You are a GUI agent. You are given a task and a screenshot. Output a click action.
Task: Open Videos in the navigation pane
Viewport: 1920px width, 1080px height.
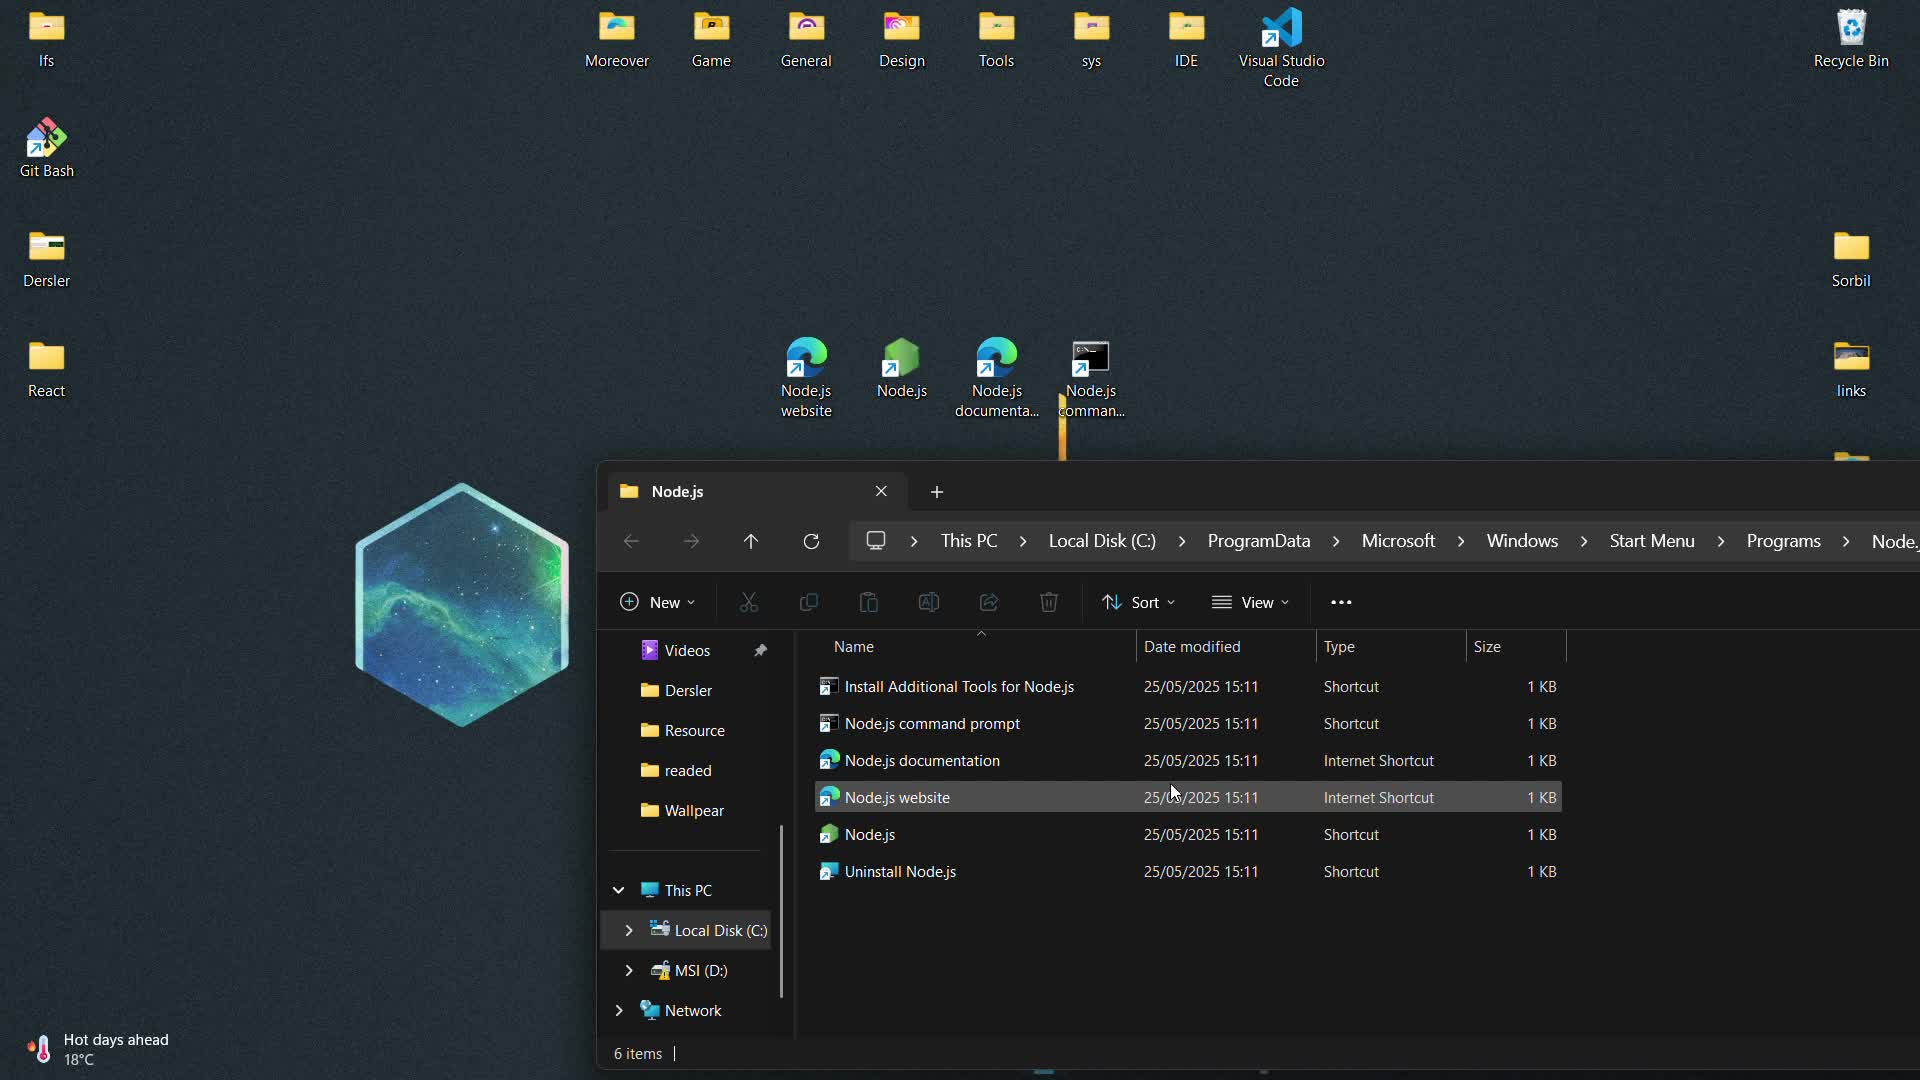pos(688,650)
